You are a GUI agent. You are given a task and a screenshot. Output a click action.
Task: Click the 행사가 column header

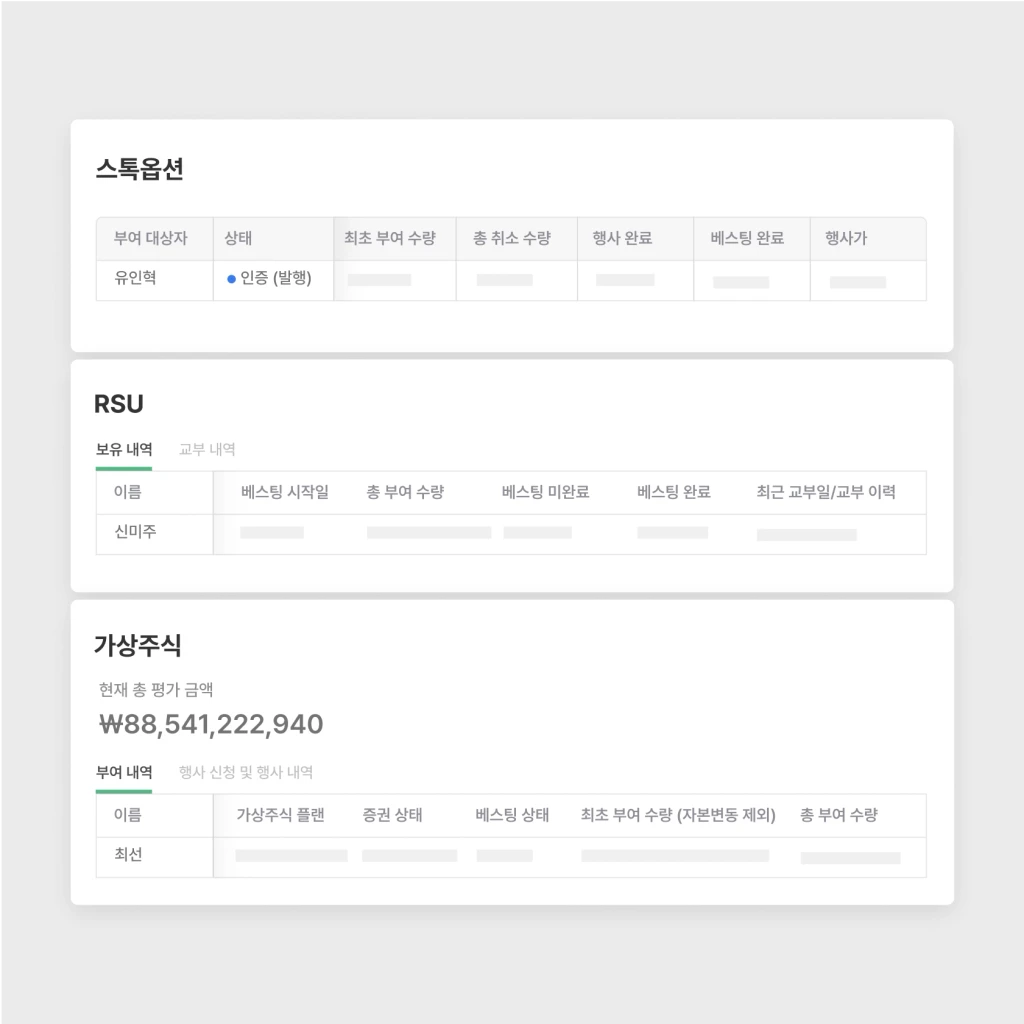[846, 238]
